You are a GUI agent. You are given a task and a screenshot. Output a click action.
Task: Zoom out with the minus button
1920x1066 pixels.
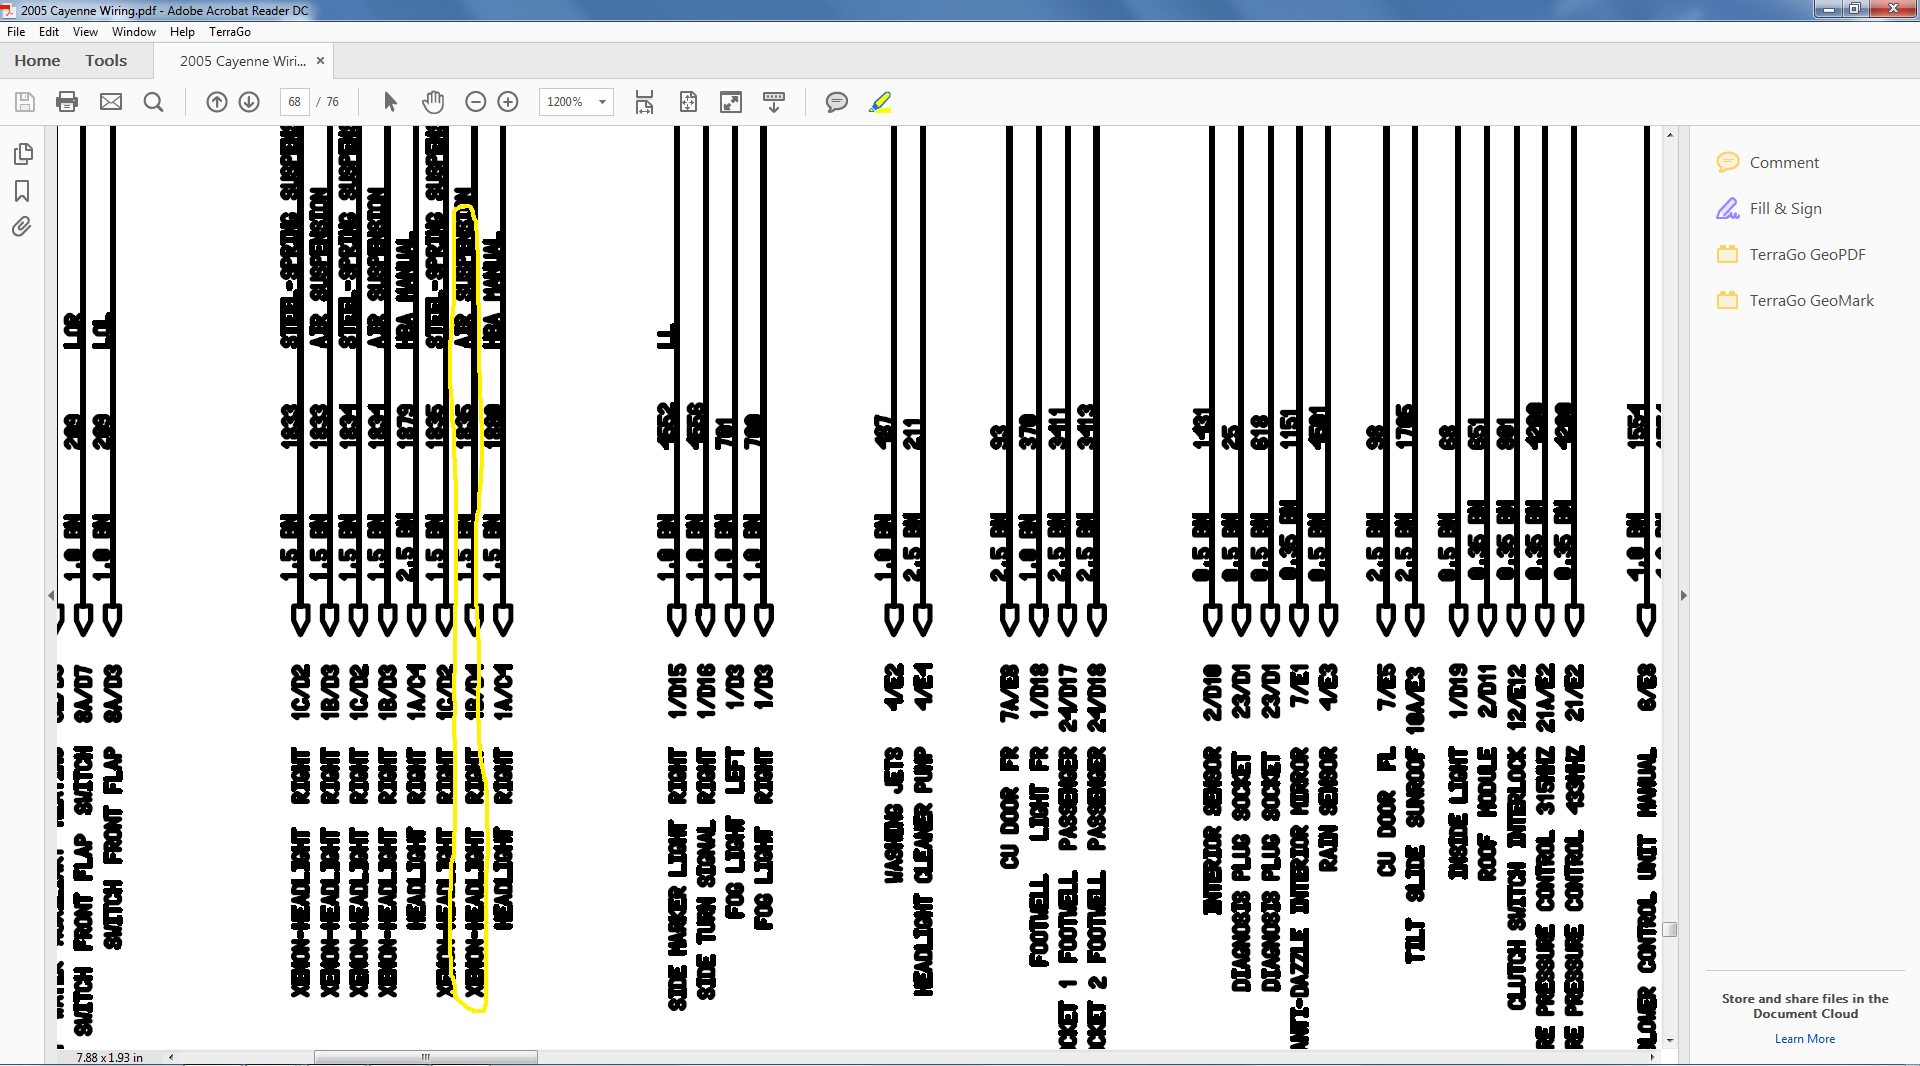coord(476,102)
